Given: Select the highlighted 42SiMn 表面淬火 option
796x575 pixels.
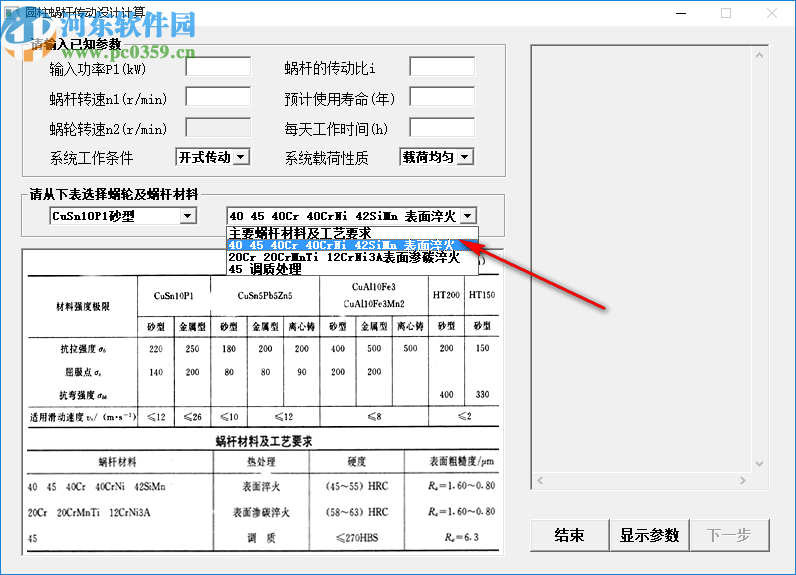Looking at the screenshot, I should coord(352,245).
